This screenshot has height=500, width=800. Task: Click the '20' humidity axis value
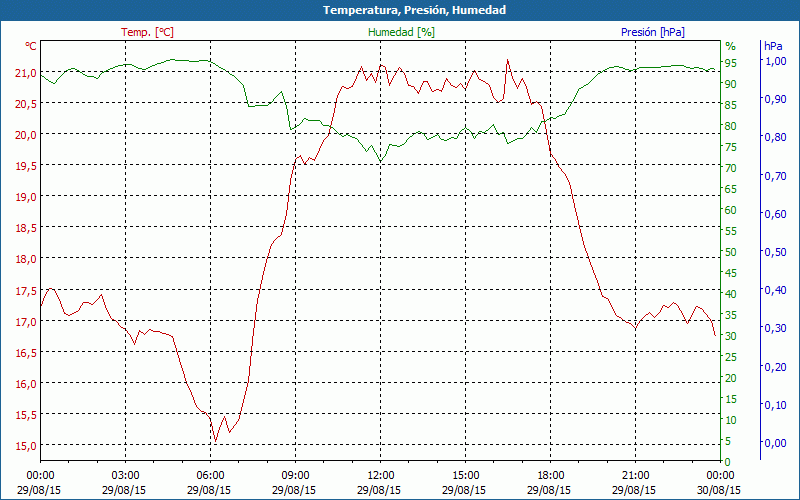tap(731, 379)
